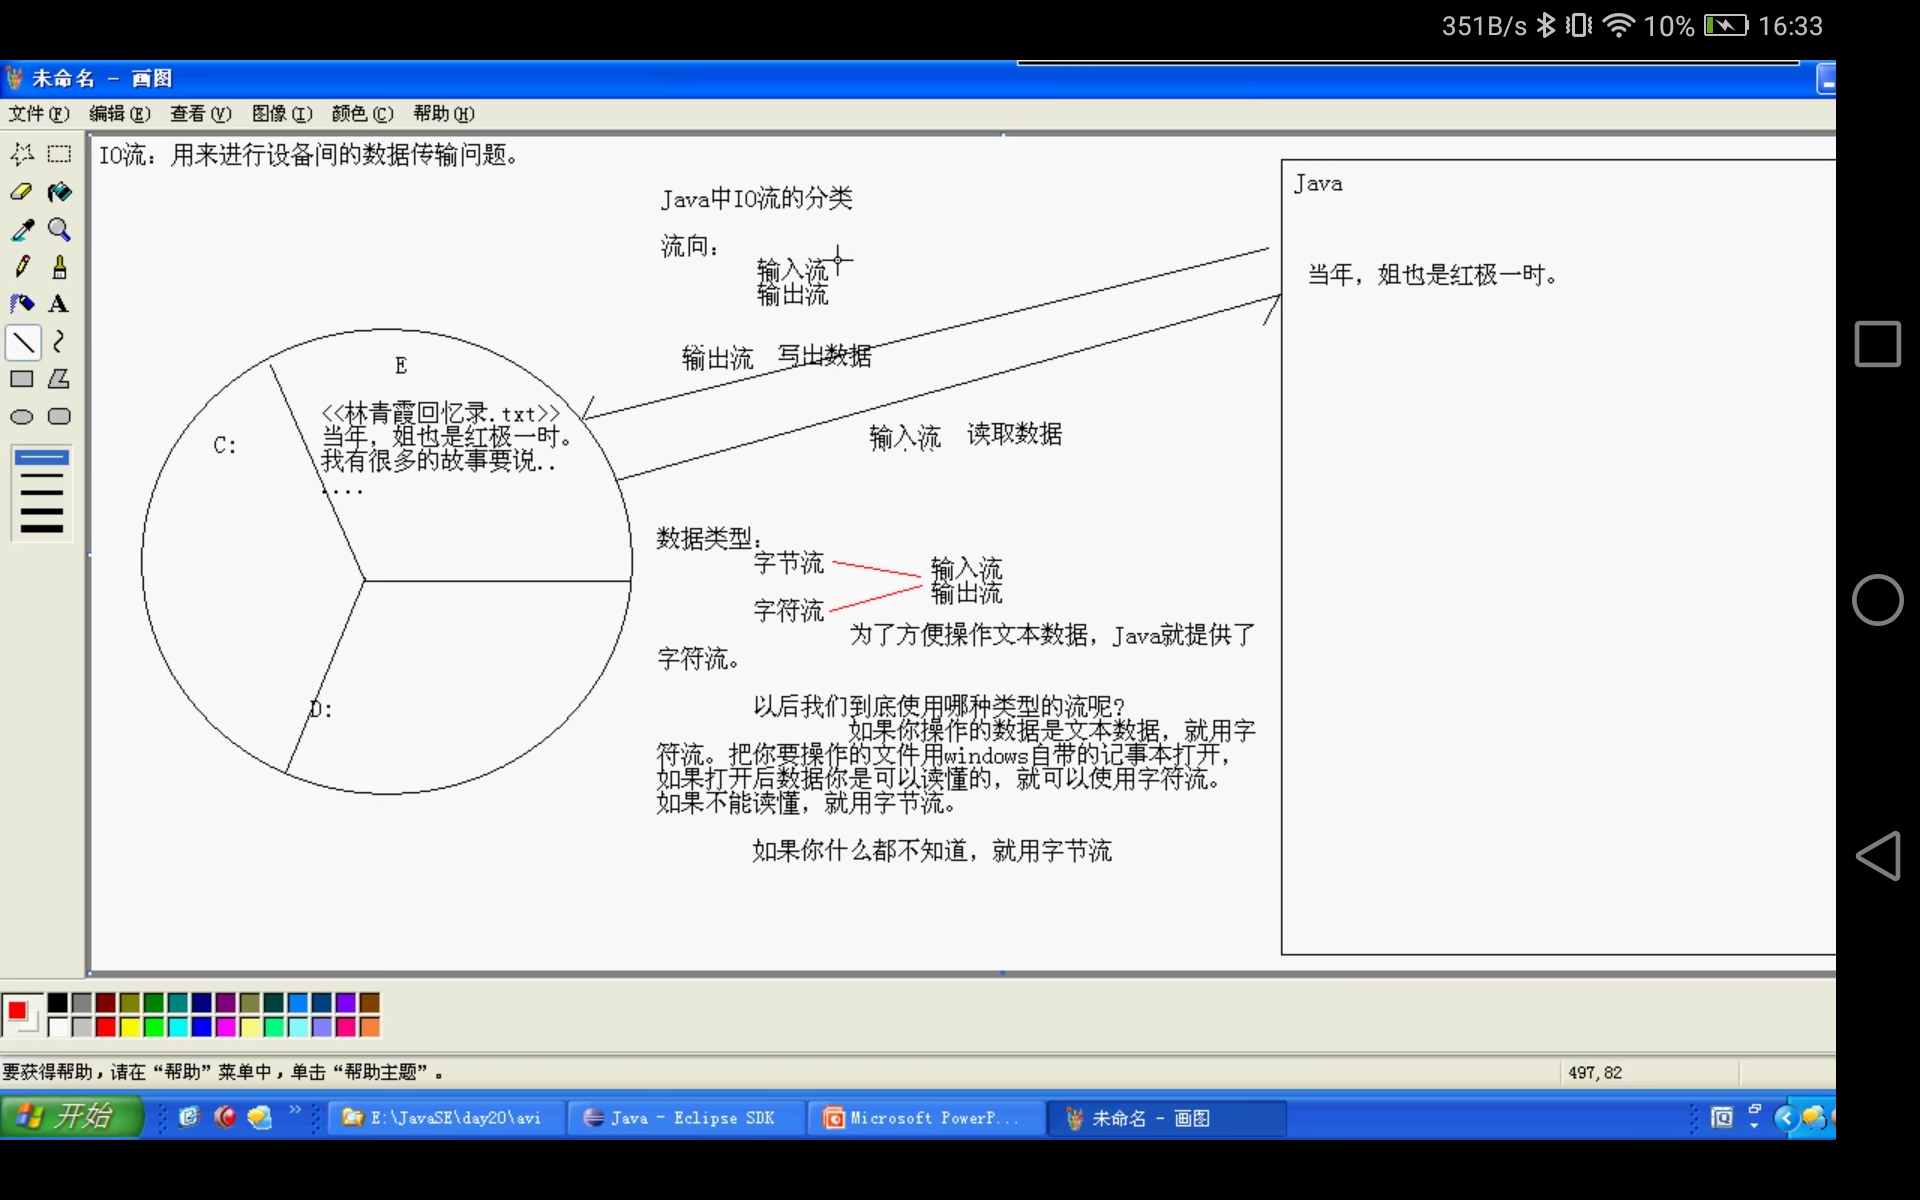The width and height of the screenshot is (1920, 1200).
Task: Choose the thickest line width option
Action: pyautogui.click(x=42, y=528)
